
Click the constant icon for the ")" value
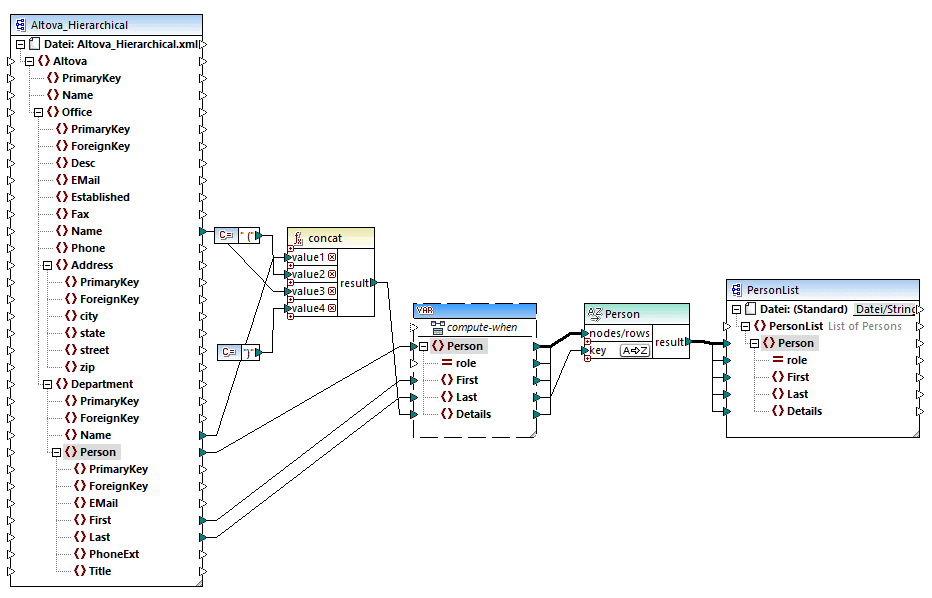pyautogui.click(x=227, y=352)
